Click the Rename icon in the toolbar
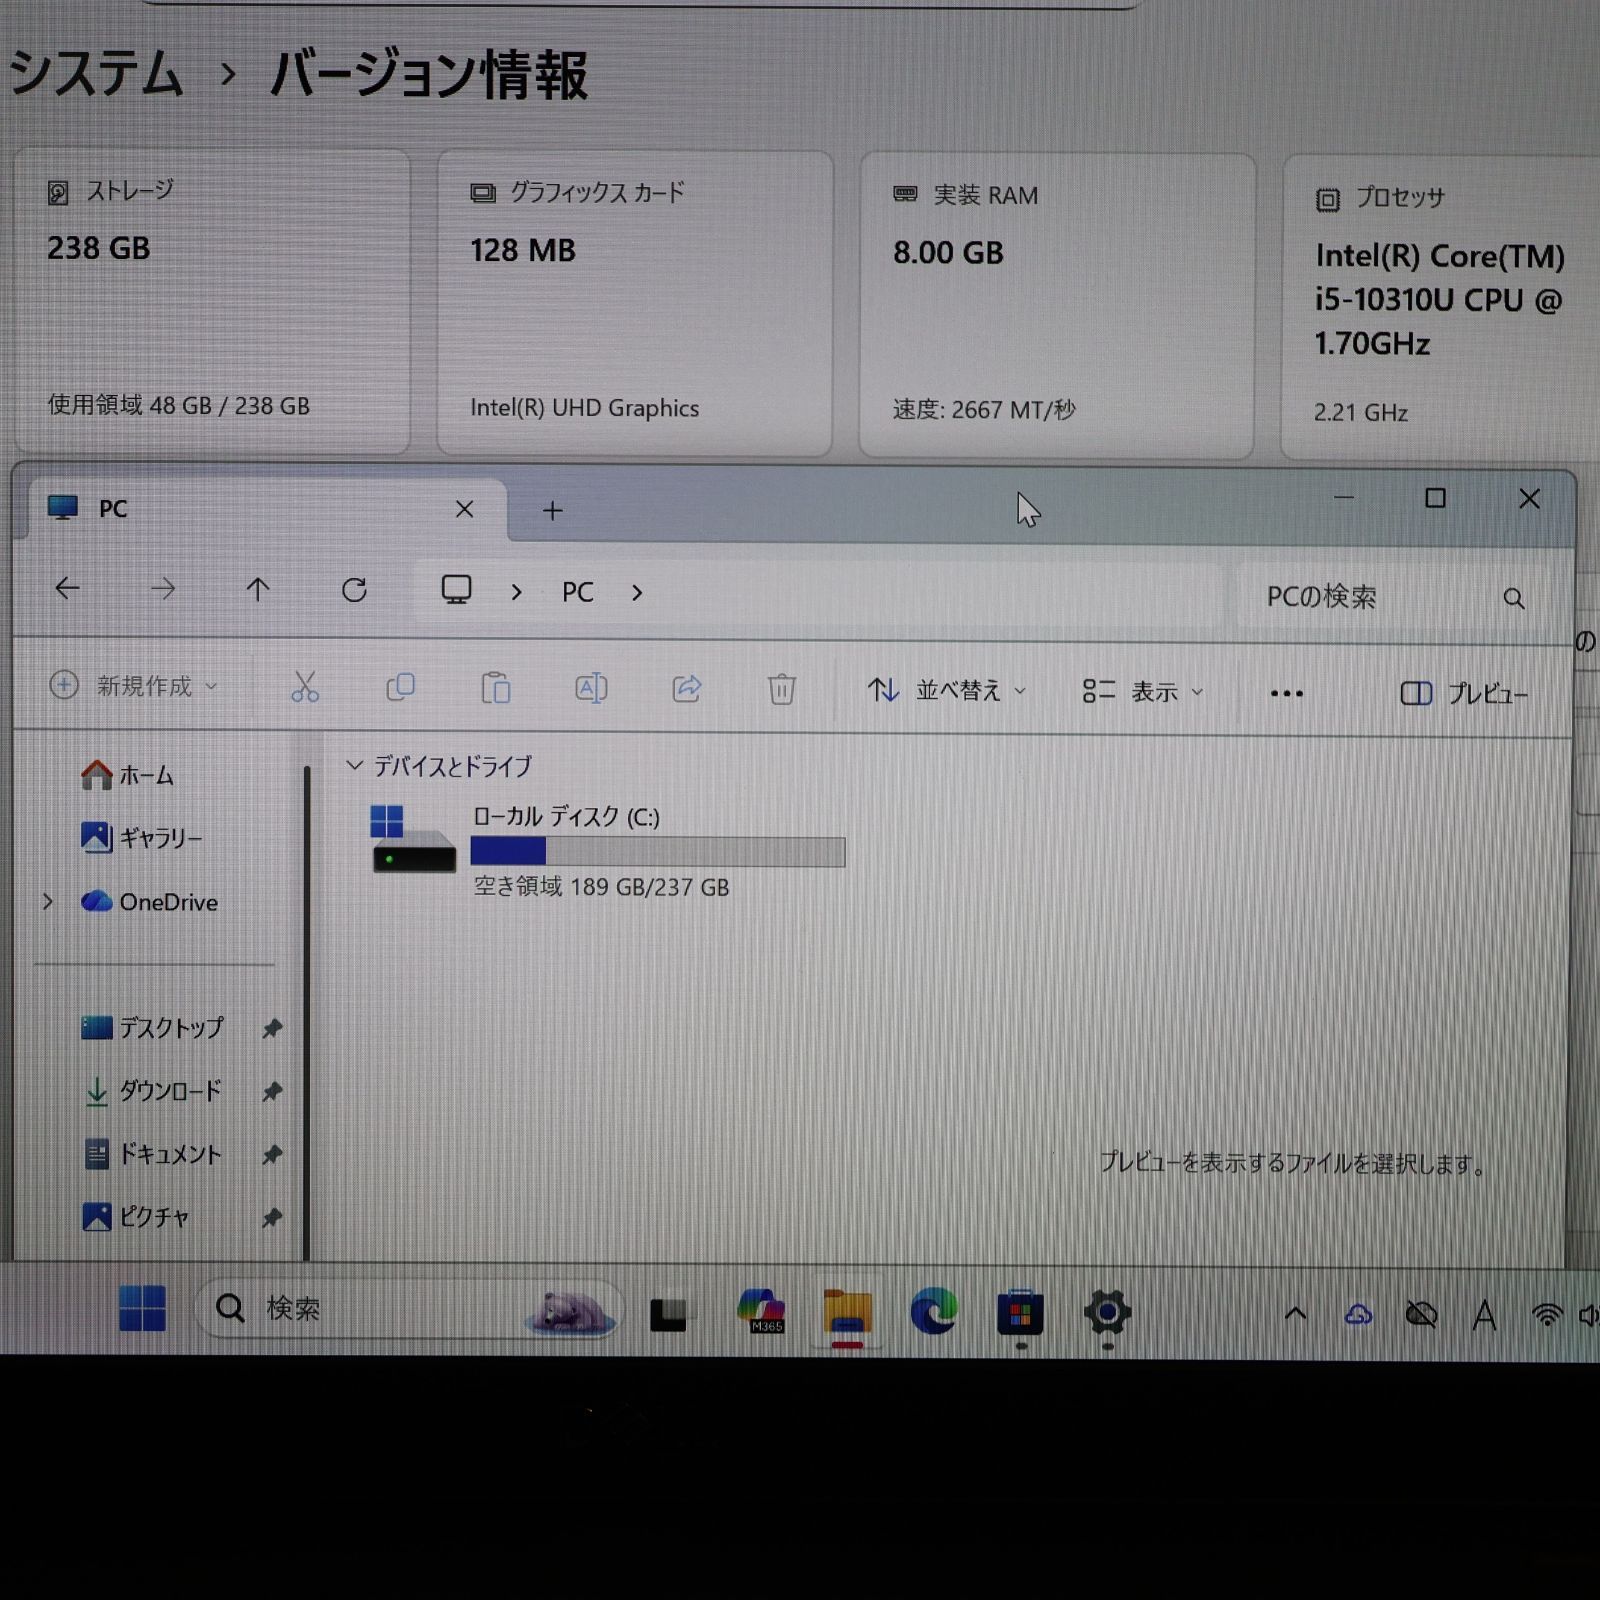 [x=590, y=689]
